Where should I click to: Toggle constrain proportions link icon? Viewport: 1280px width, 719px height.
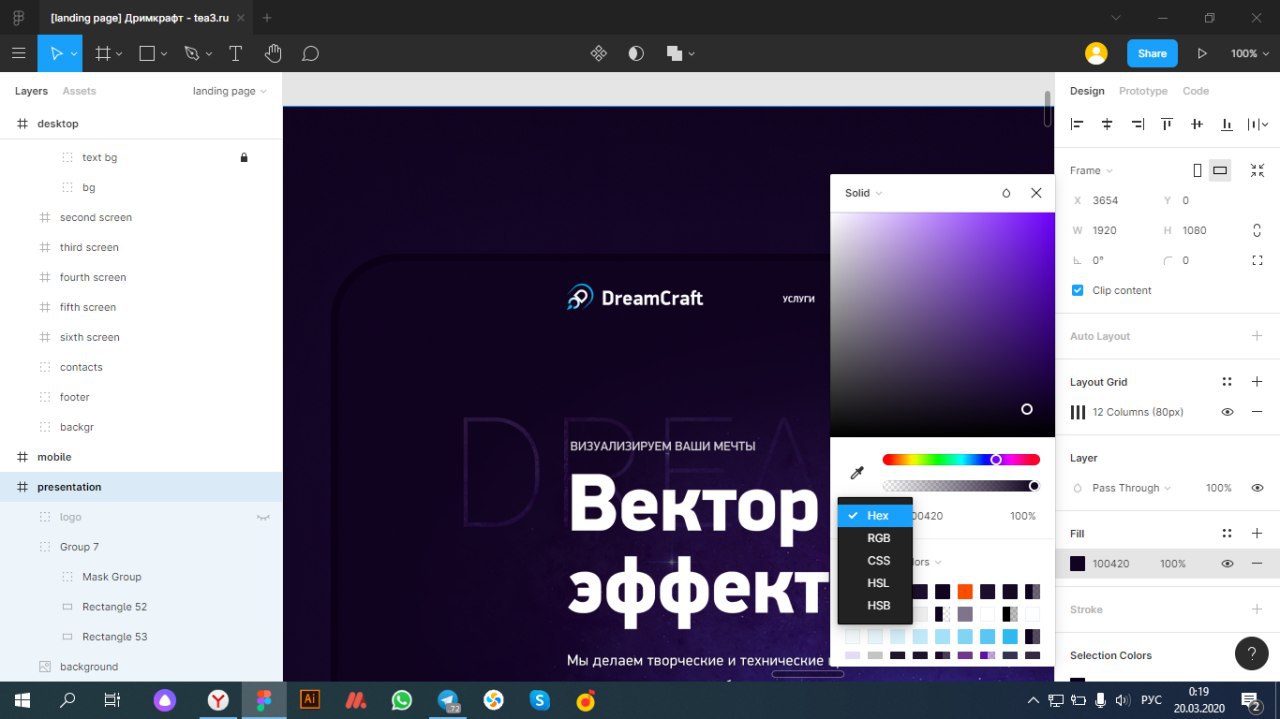tap(1257, 230)
